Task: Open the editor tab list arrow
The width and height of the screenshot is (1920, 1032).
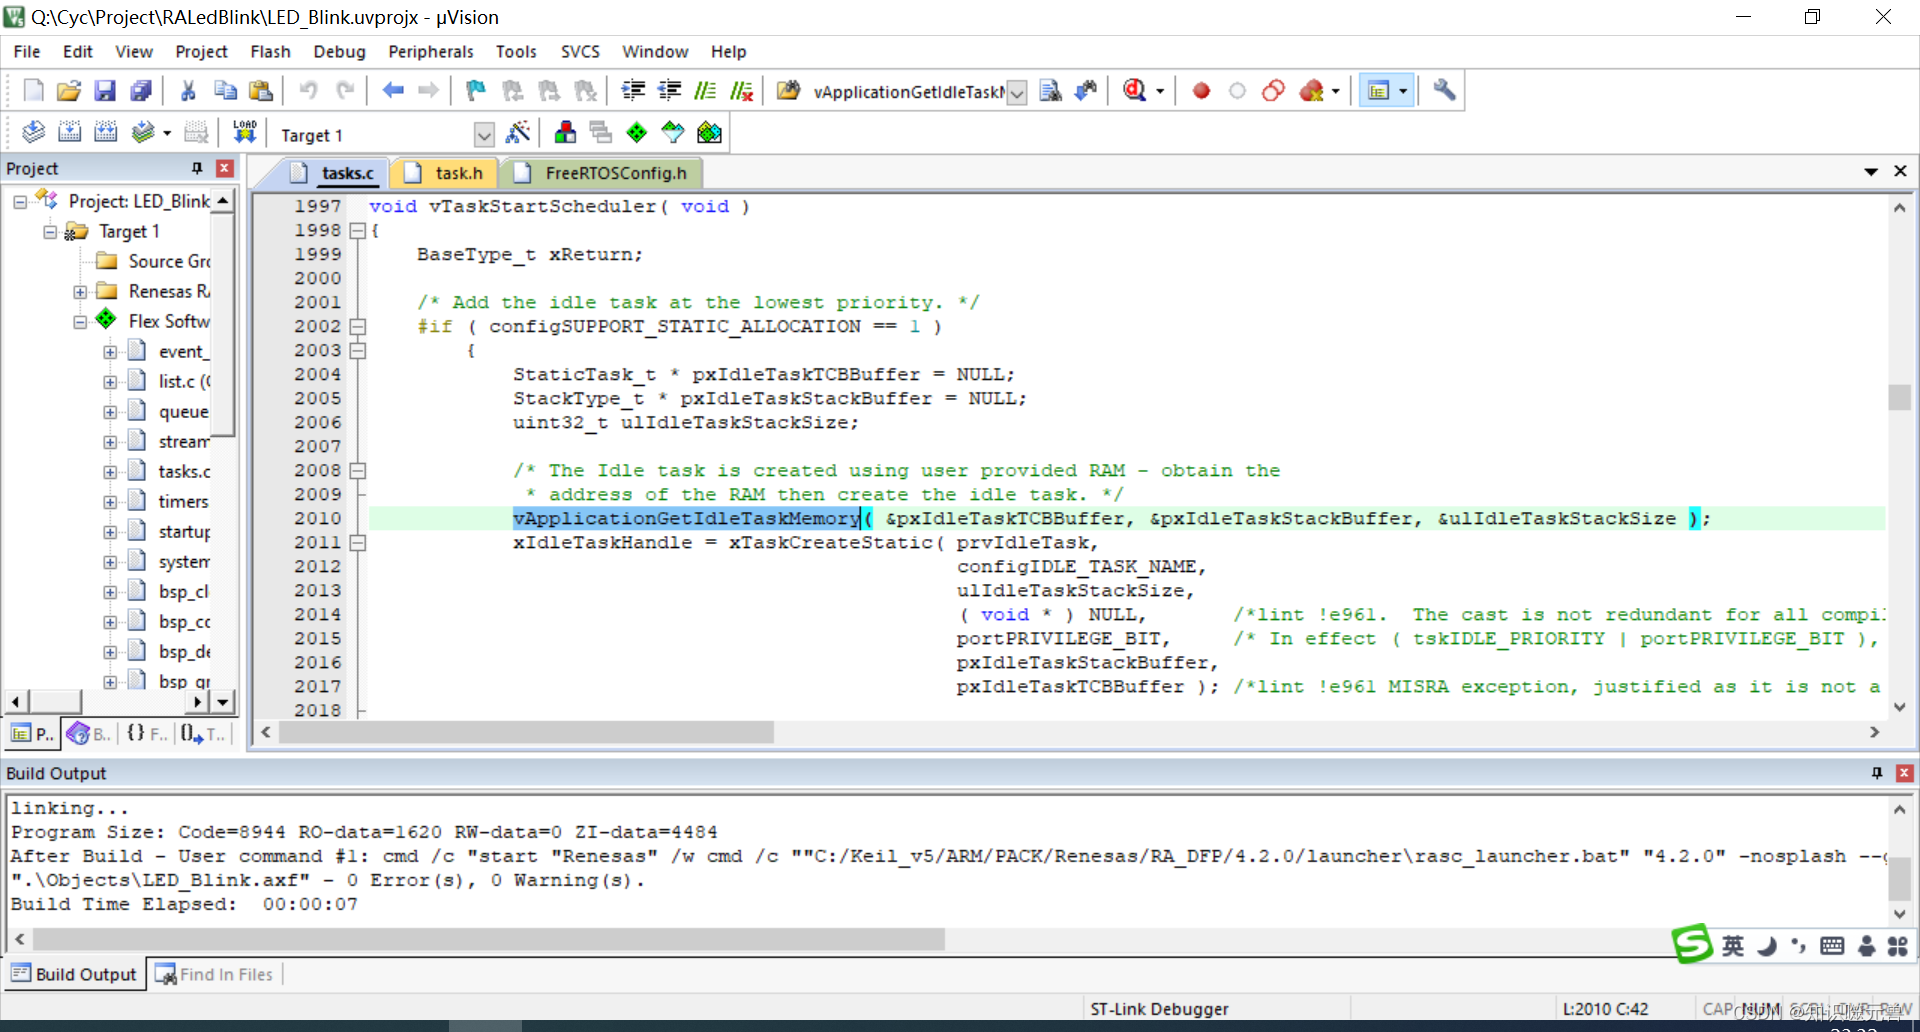Action: pyautogui.click(x=1871, y=172)
